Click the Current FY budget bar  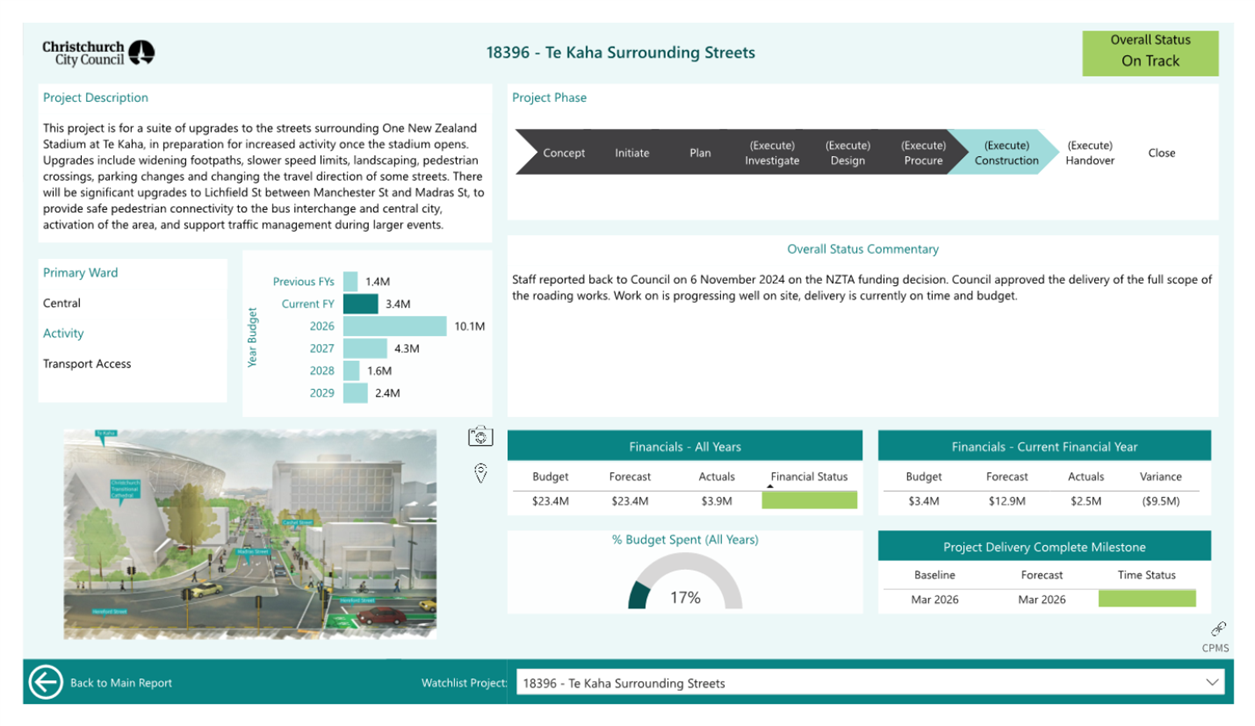pyautogui.click(x=360, y=304)
